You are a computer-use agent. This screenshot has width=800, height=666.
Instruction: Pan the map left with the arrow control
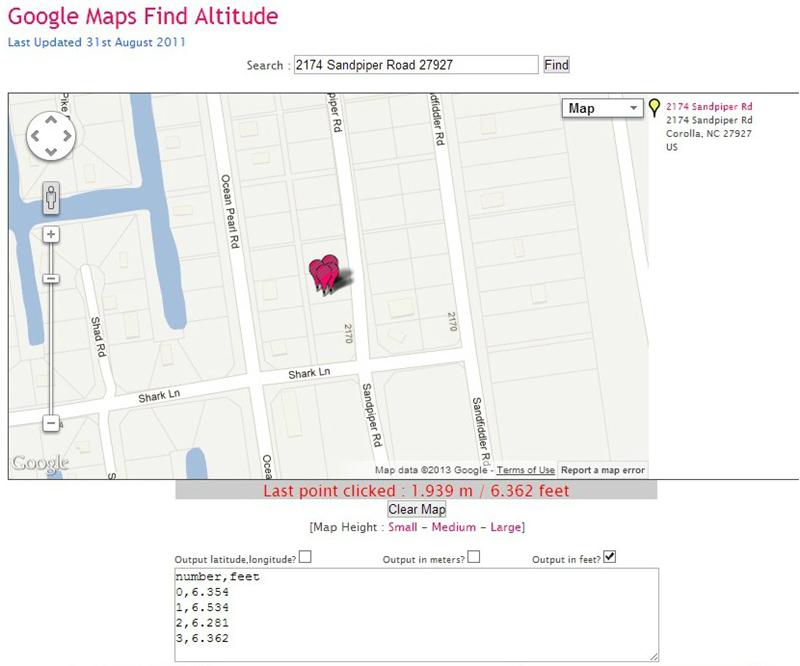[x=35, y=136]
